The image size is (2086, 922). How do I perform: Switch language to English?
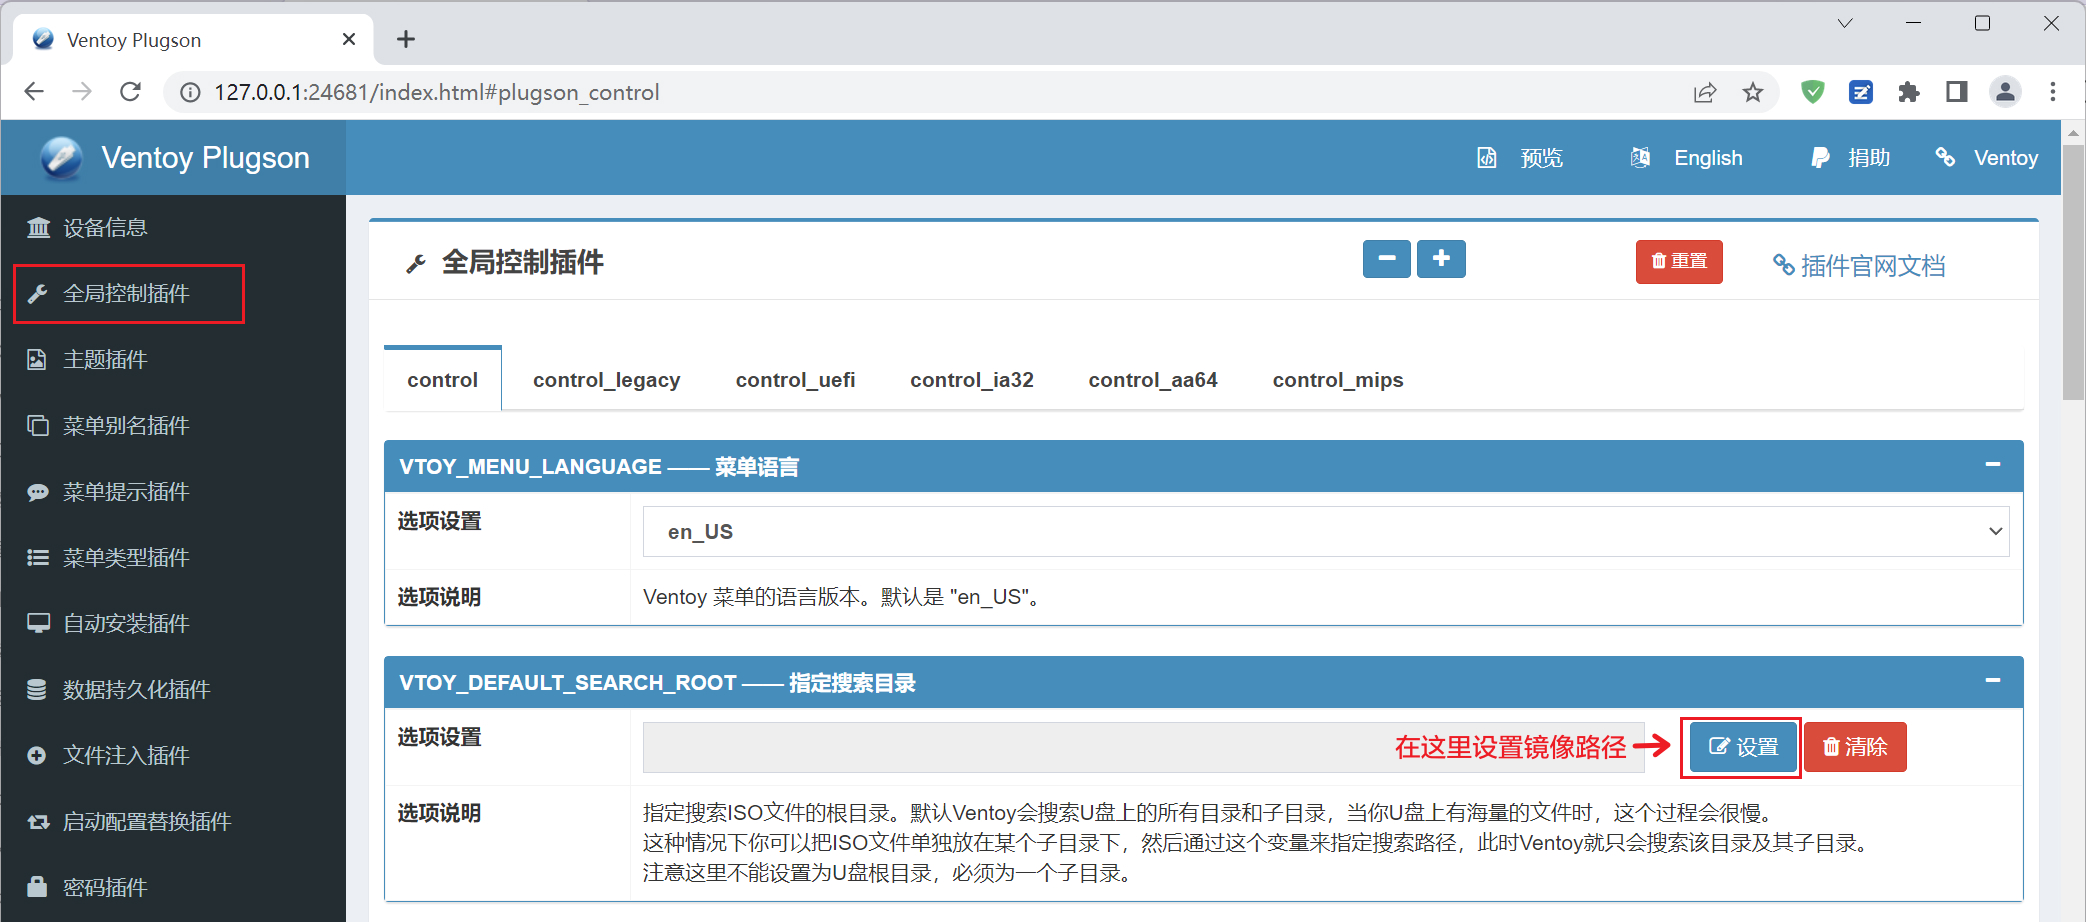(x=1686, y=158)
